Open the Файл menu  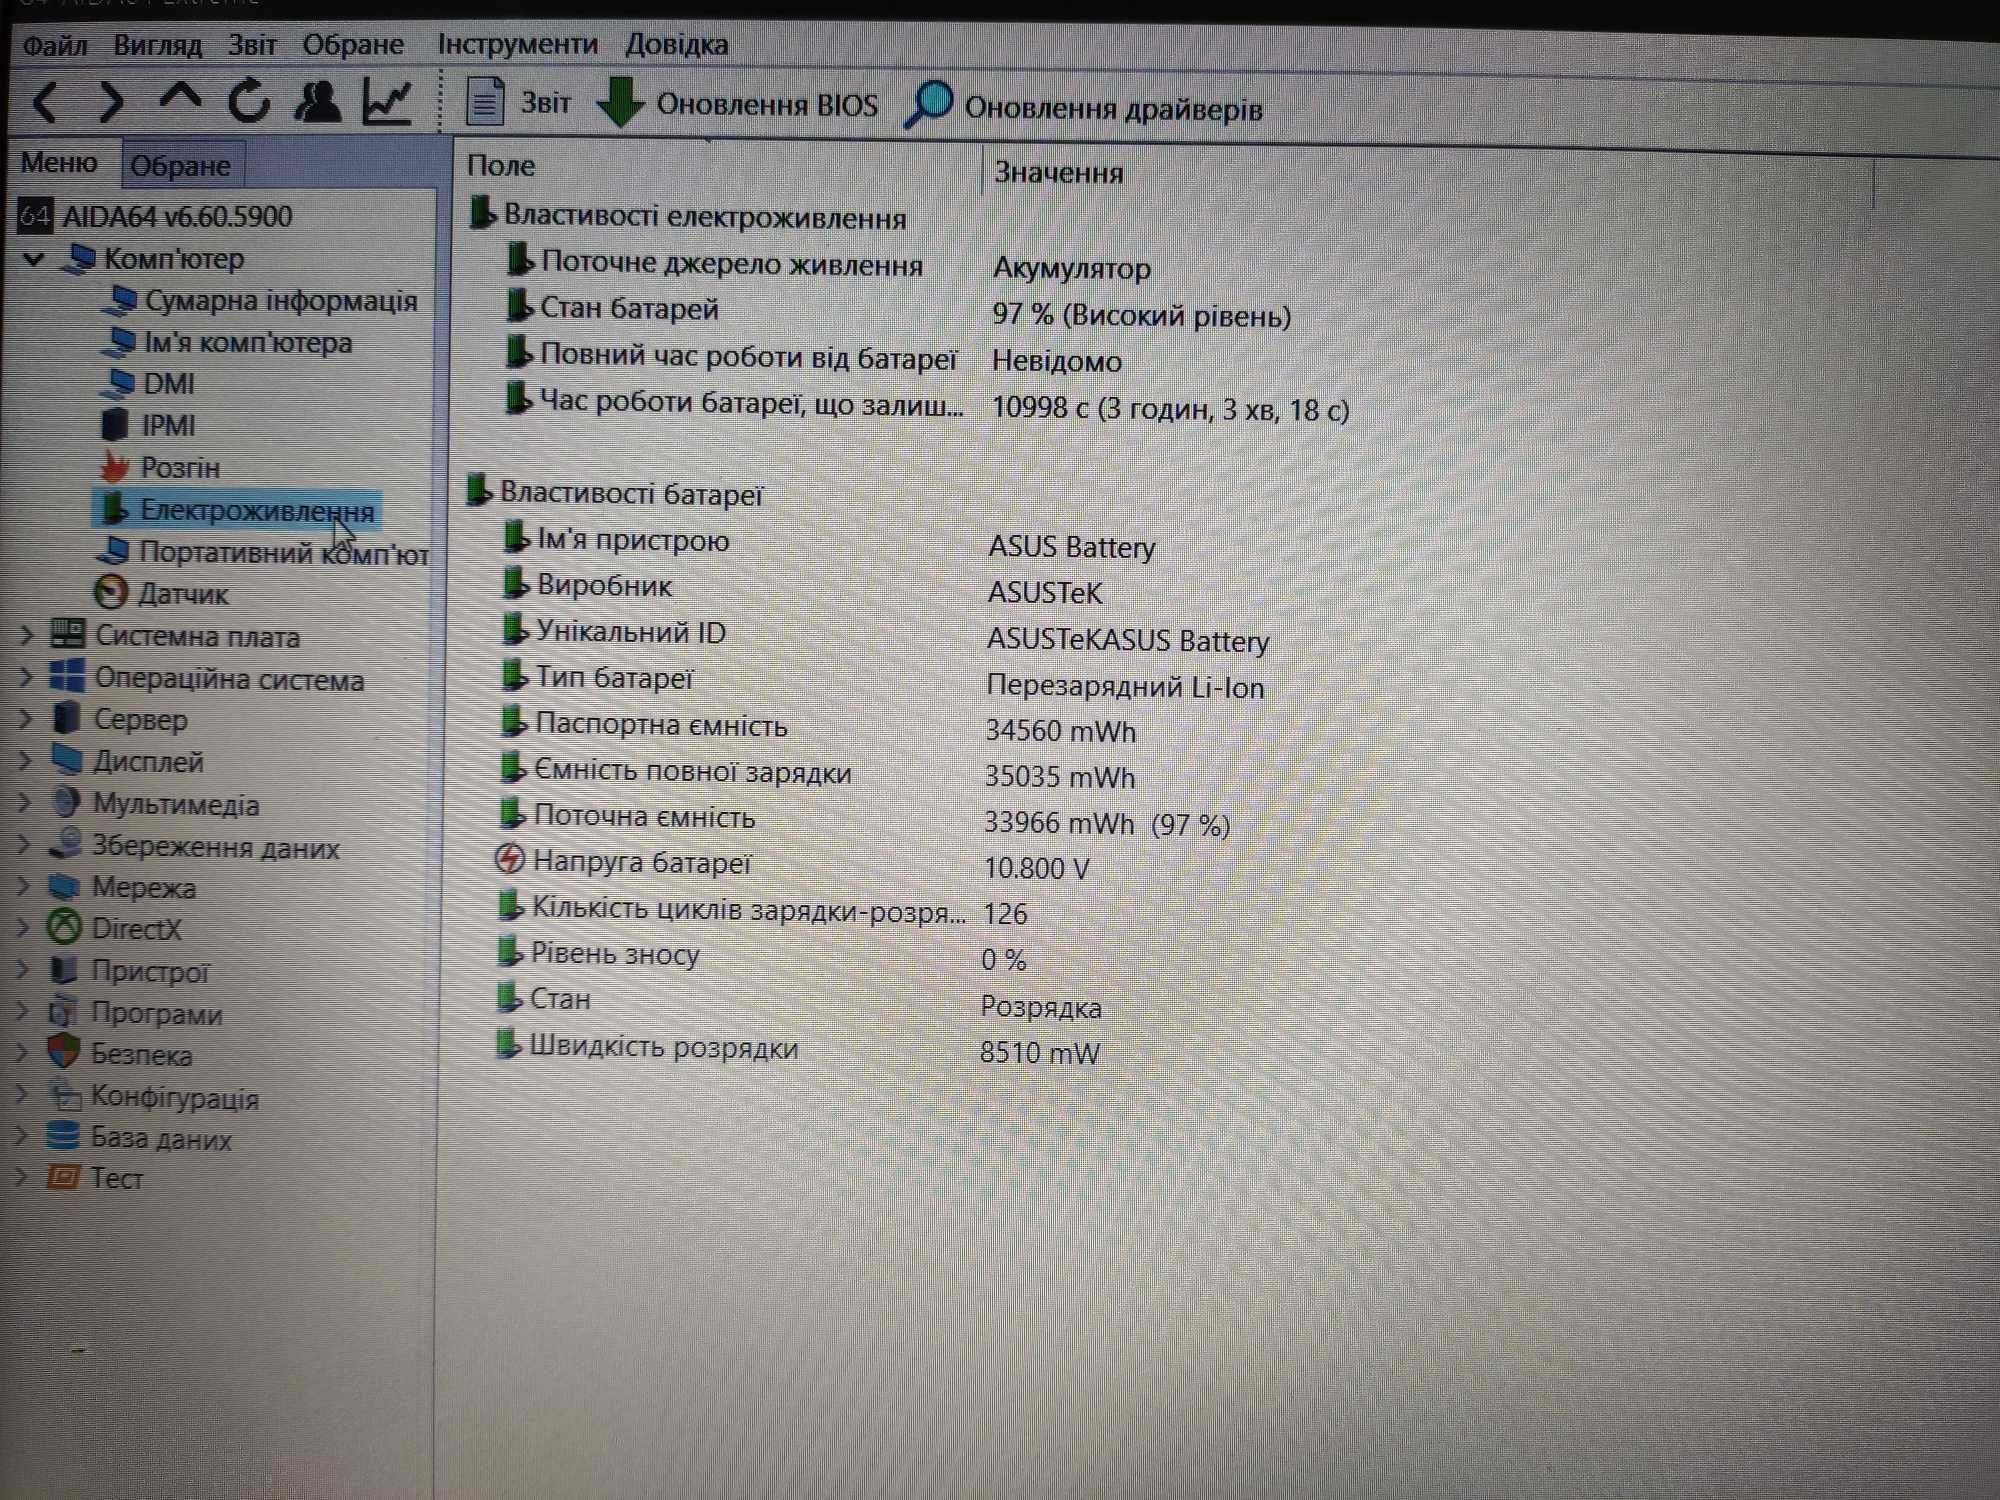55,45
